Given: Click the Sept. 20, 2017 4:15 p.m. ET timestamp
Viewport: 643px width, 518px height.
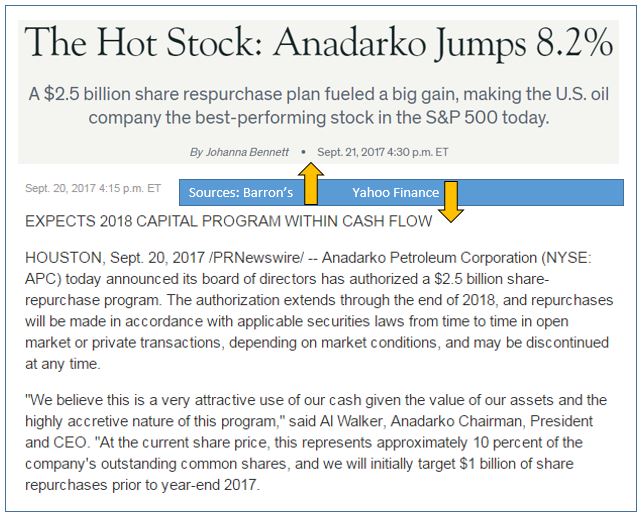Looking at the screenshot, I should [93, 188].
